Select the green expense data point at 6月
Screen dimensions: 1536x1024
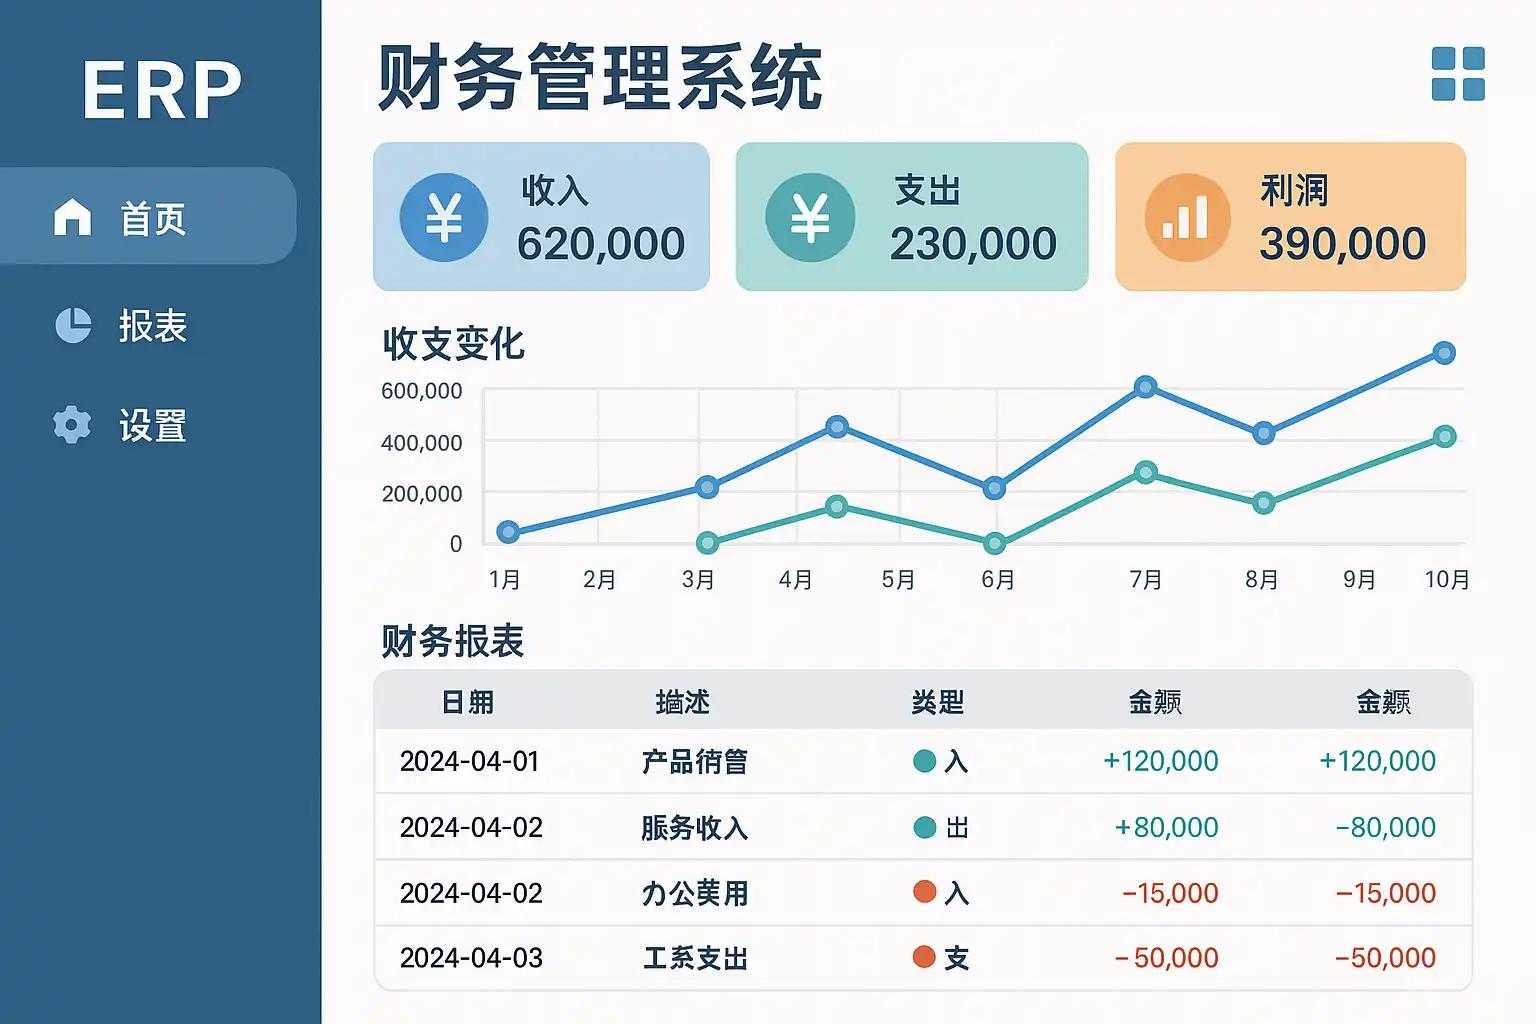click(x=994, y=543)
